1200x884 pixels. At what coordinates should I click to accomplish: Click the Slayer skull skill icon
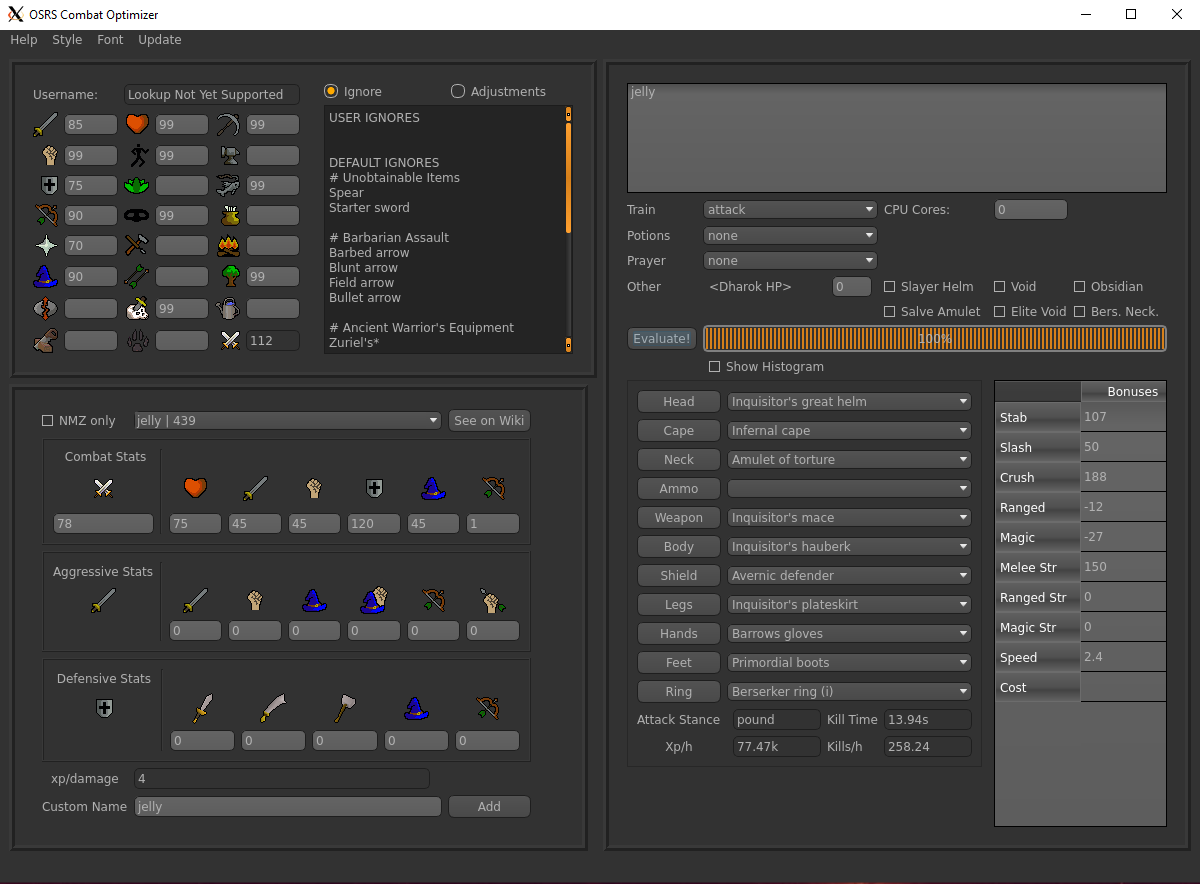(137, 309)
